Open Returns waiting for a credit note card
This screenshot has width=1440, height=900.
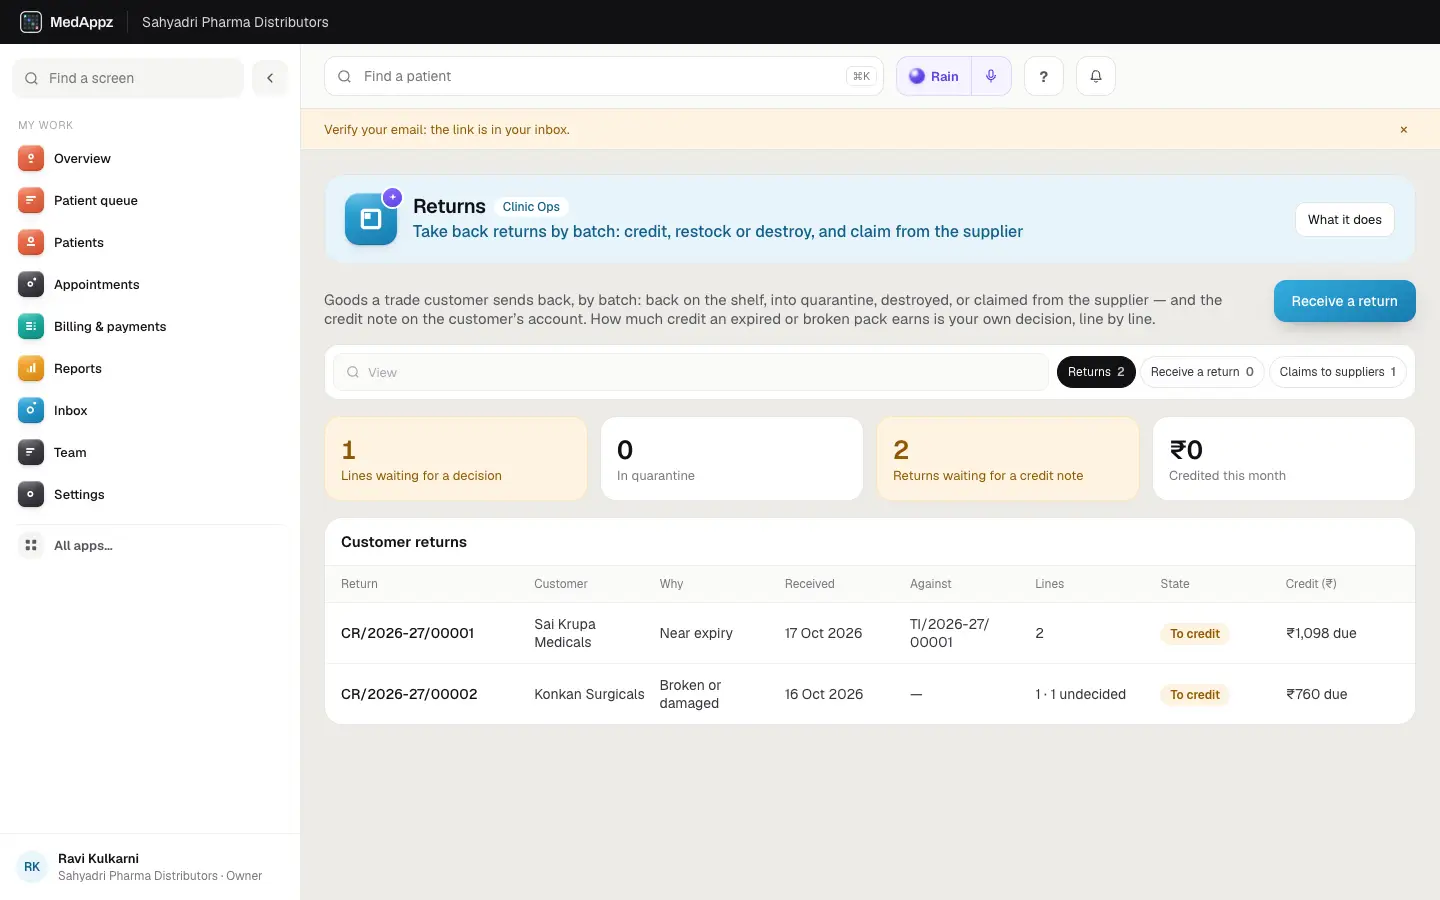pos(1008,459)
